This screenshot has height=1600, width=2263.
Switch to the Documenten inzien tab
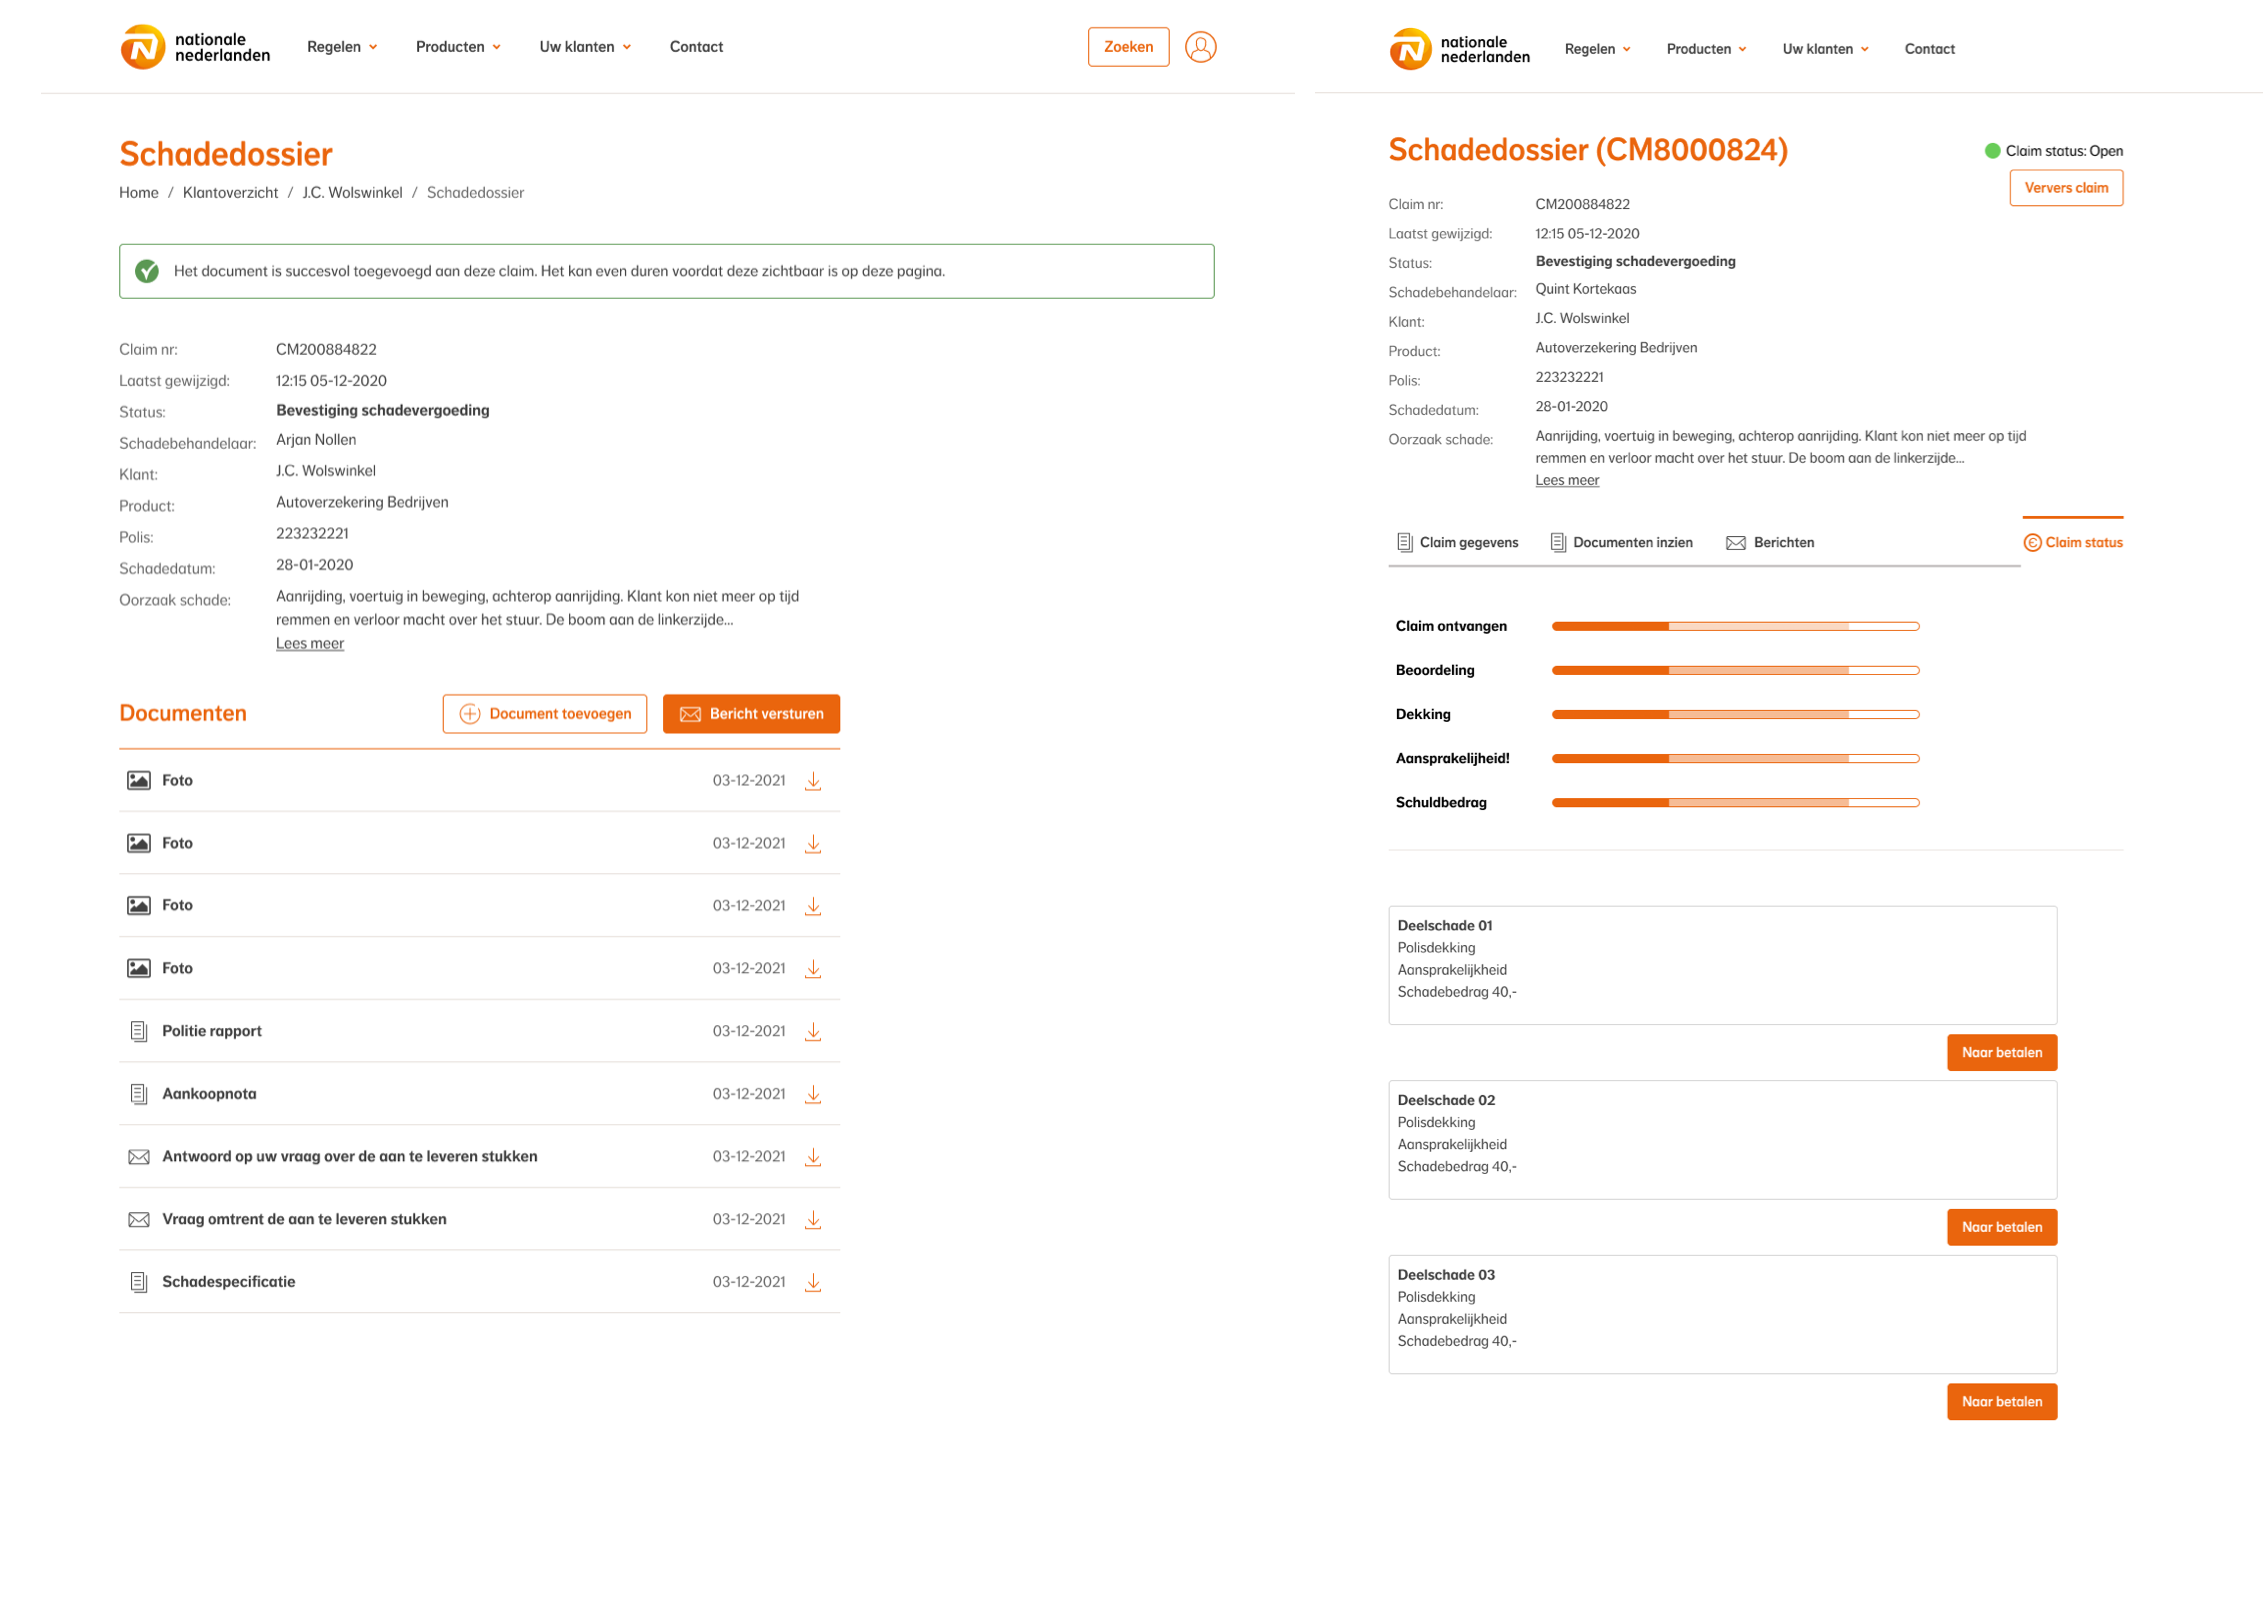(1621, 542)
